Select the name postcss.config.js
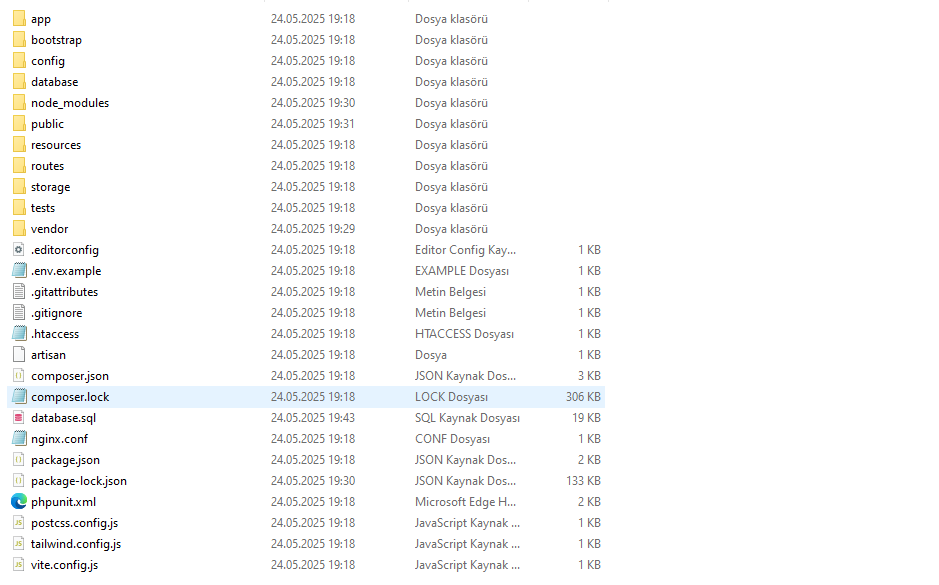Viewport: 939px width, 585px height. coord(75,523)
